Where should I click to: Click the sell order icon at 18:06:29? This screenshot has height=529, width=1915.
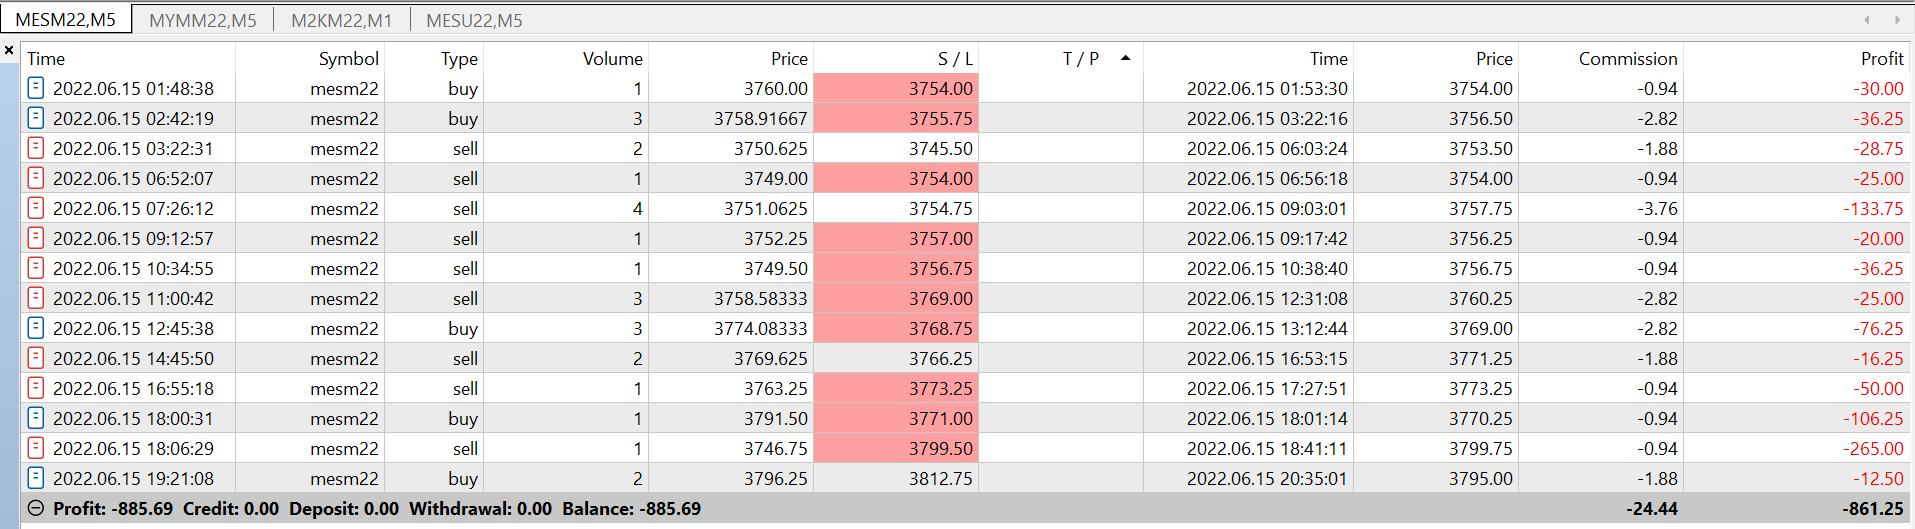35,448
